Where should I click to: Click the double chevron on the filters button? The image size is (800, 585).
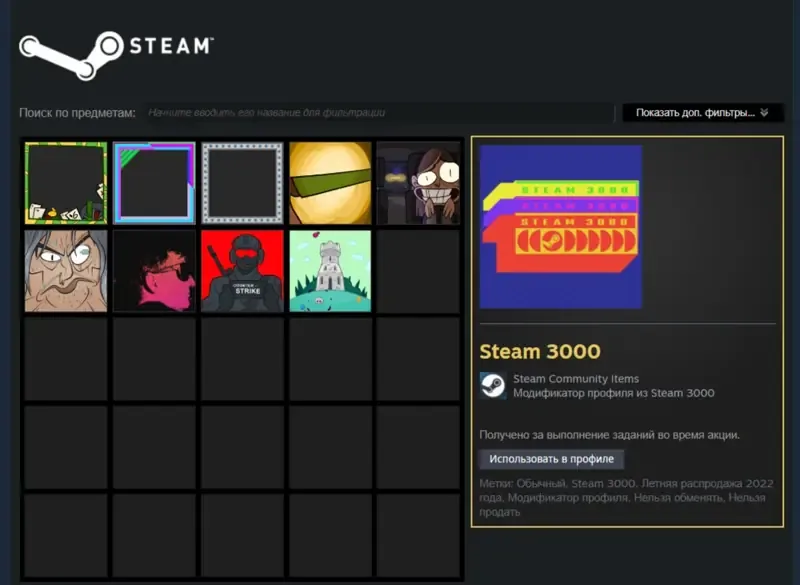pos(764,113)
